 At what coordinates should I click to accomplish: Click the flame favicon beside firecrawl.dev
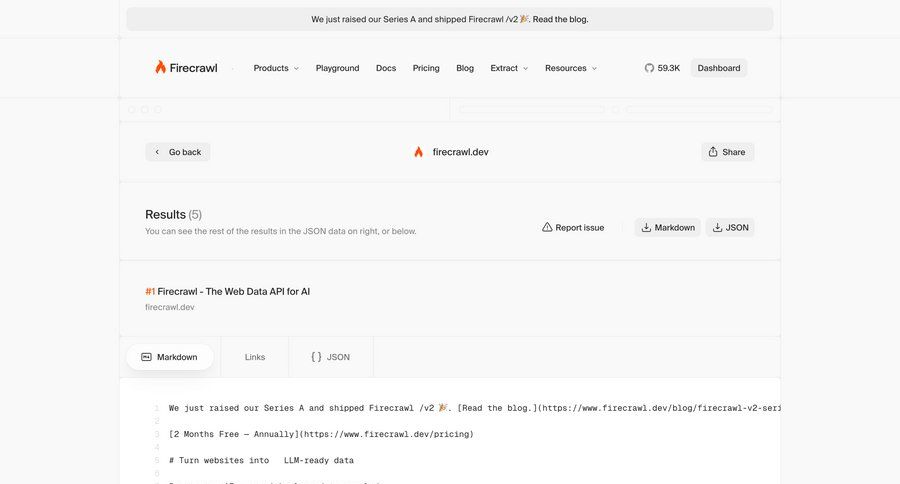click(418, 152)
